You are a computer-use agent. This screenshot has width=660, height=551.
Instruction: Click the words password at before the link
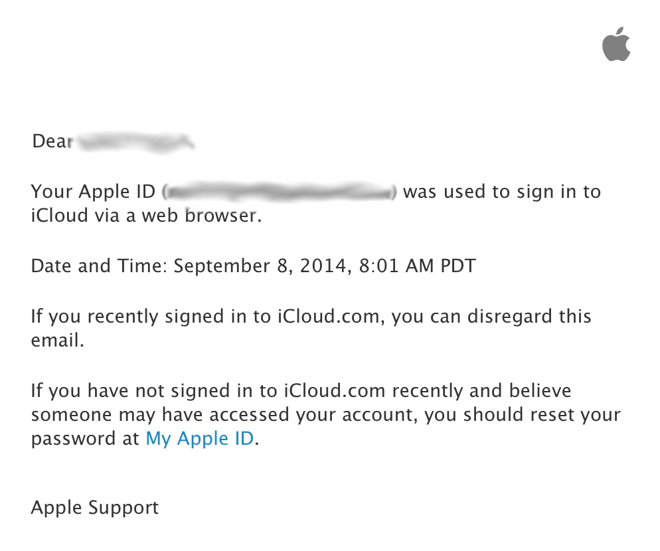[85, 439]
